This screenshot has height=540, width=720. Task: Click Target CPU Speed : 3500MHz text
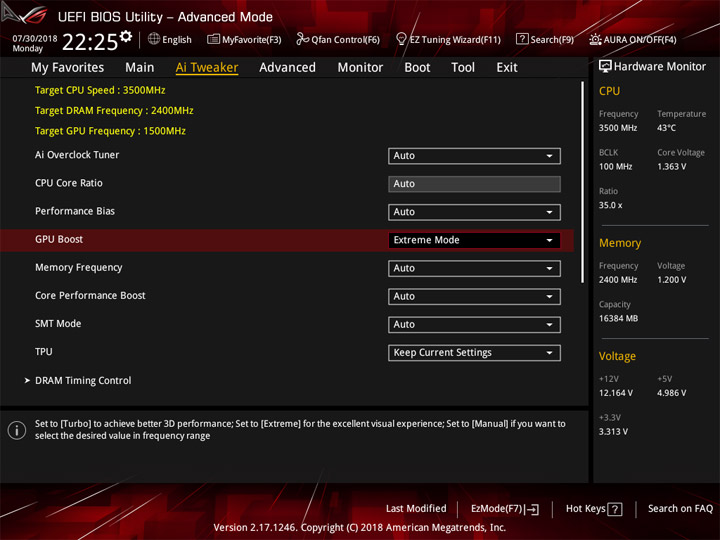pyautogui.click(x=100, y=90)
